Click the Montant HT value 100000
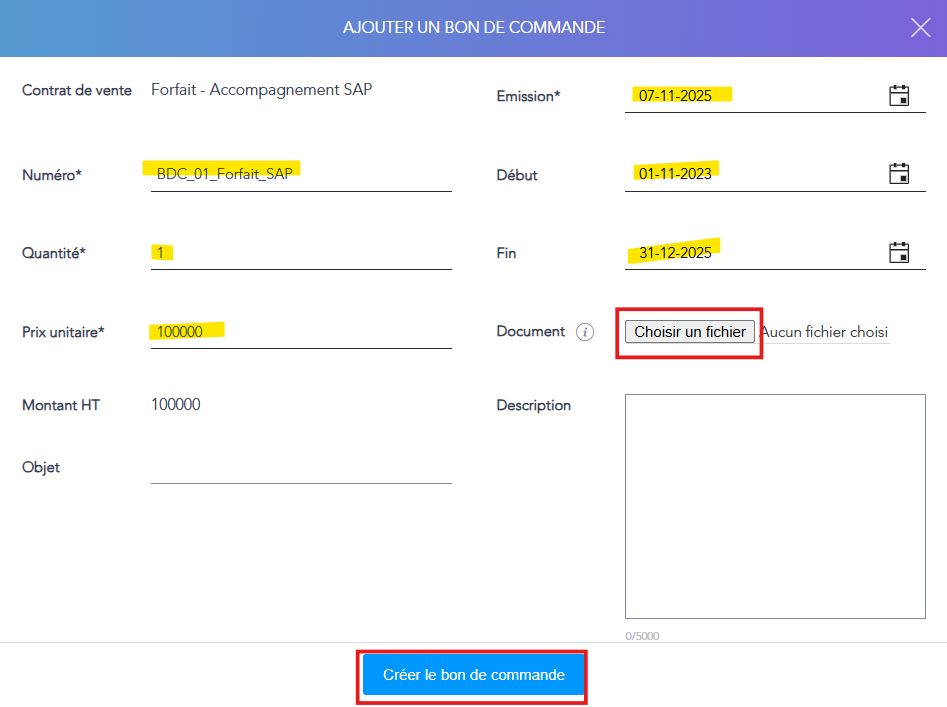Image resolution: width=947 pixels, height=707 pixels. click(x=176, y=405)
